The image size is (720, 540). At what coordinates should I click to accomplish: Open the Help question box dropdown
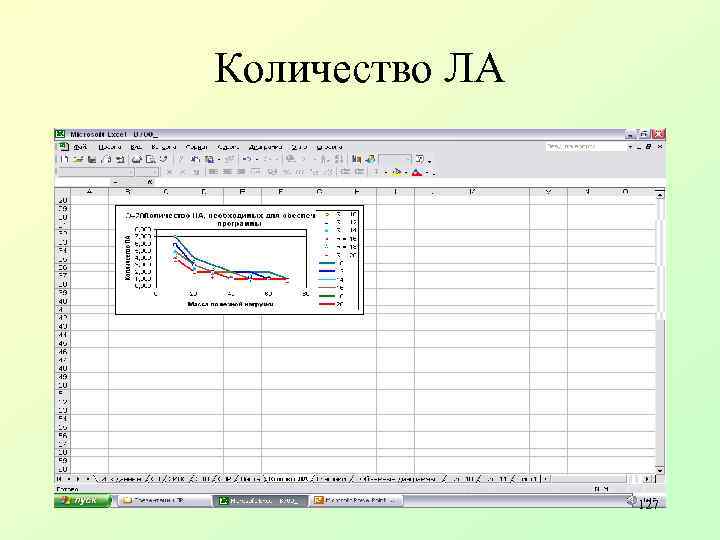630,146
